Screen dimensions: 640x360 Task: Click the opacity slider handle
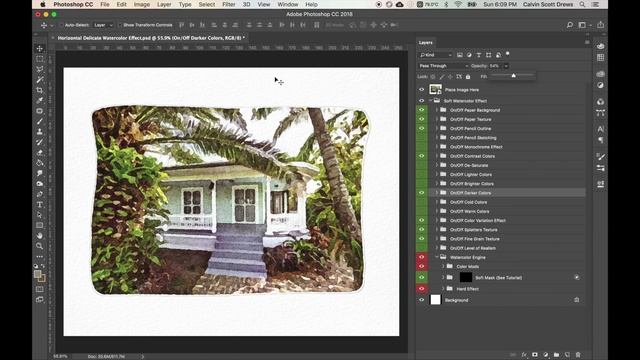click(x=513, y=76)
